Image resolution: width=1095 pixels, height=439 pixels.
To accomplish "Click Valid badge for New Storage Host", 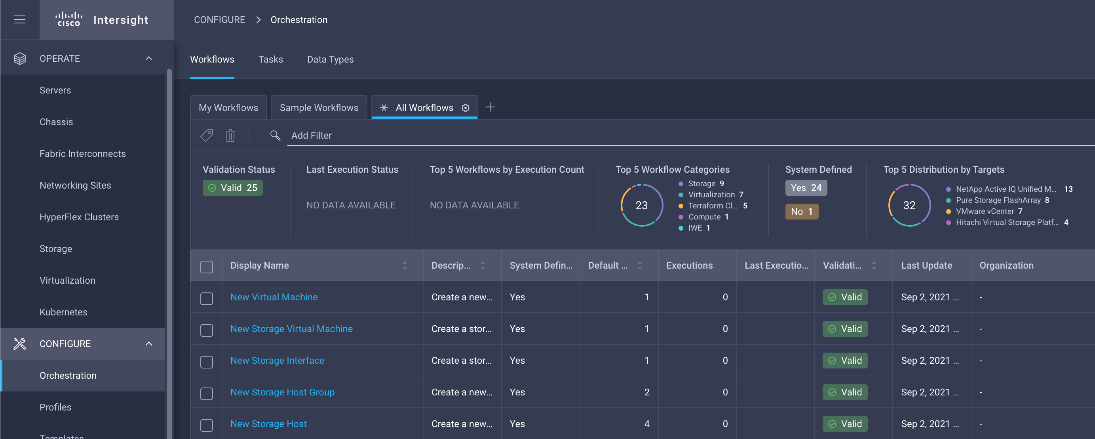I will point(845,424).
